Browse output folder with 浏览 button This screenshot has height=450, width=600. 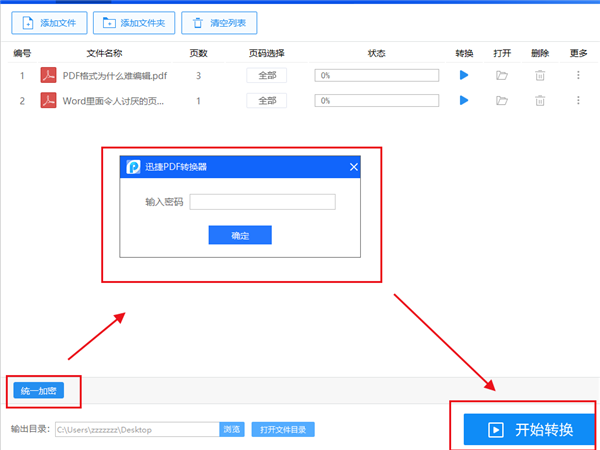tap(232, 430)
